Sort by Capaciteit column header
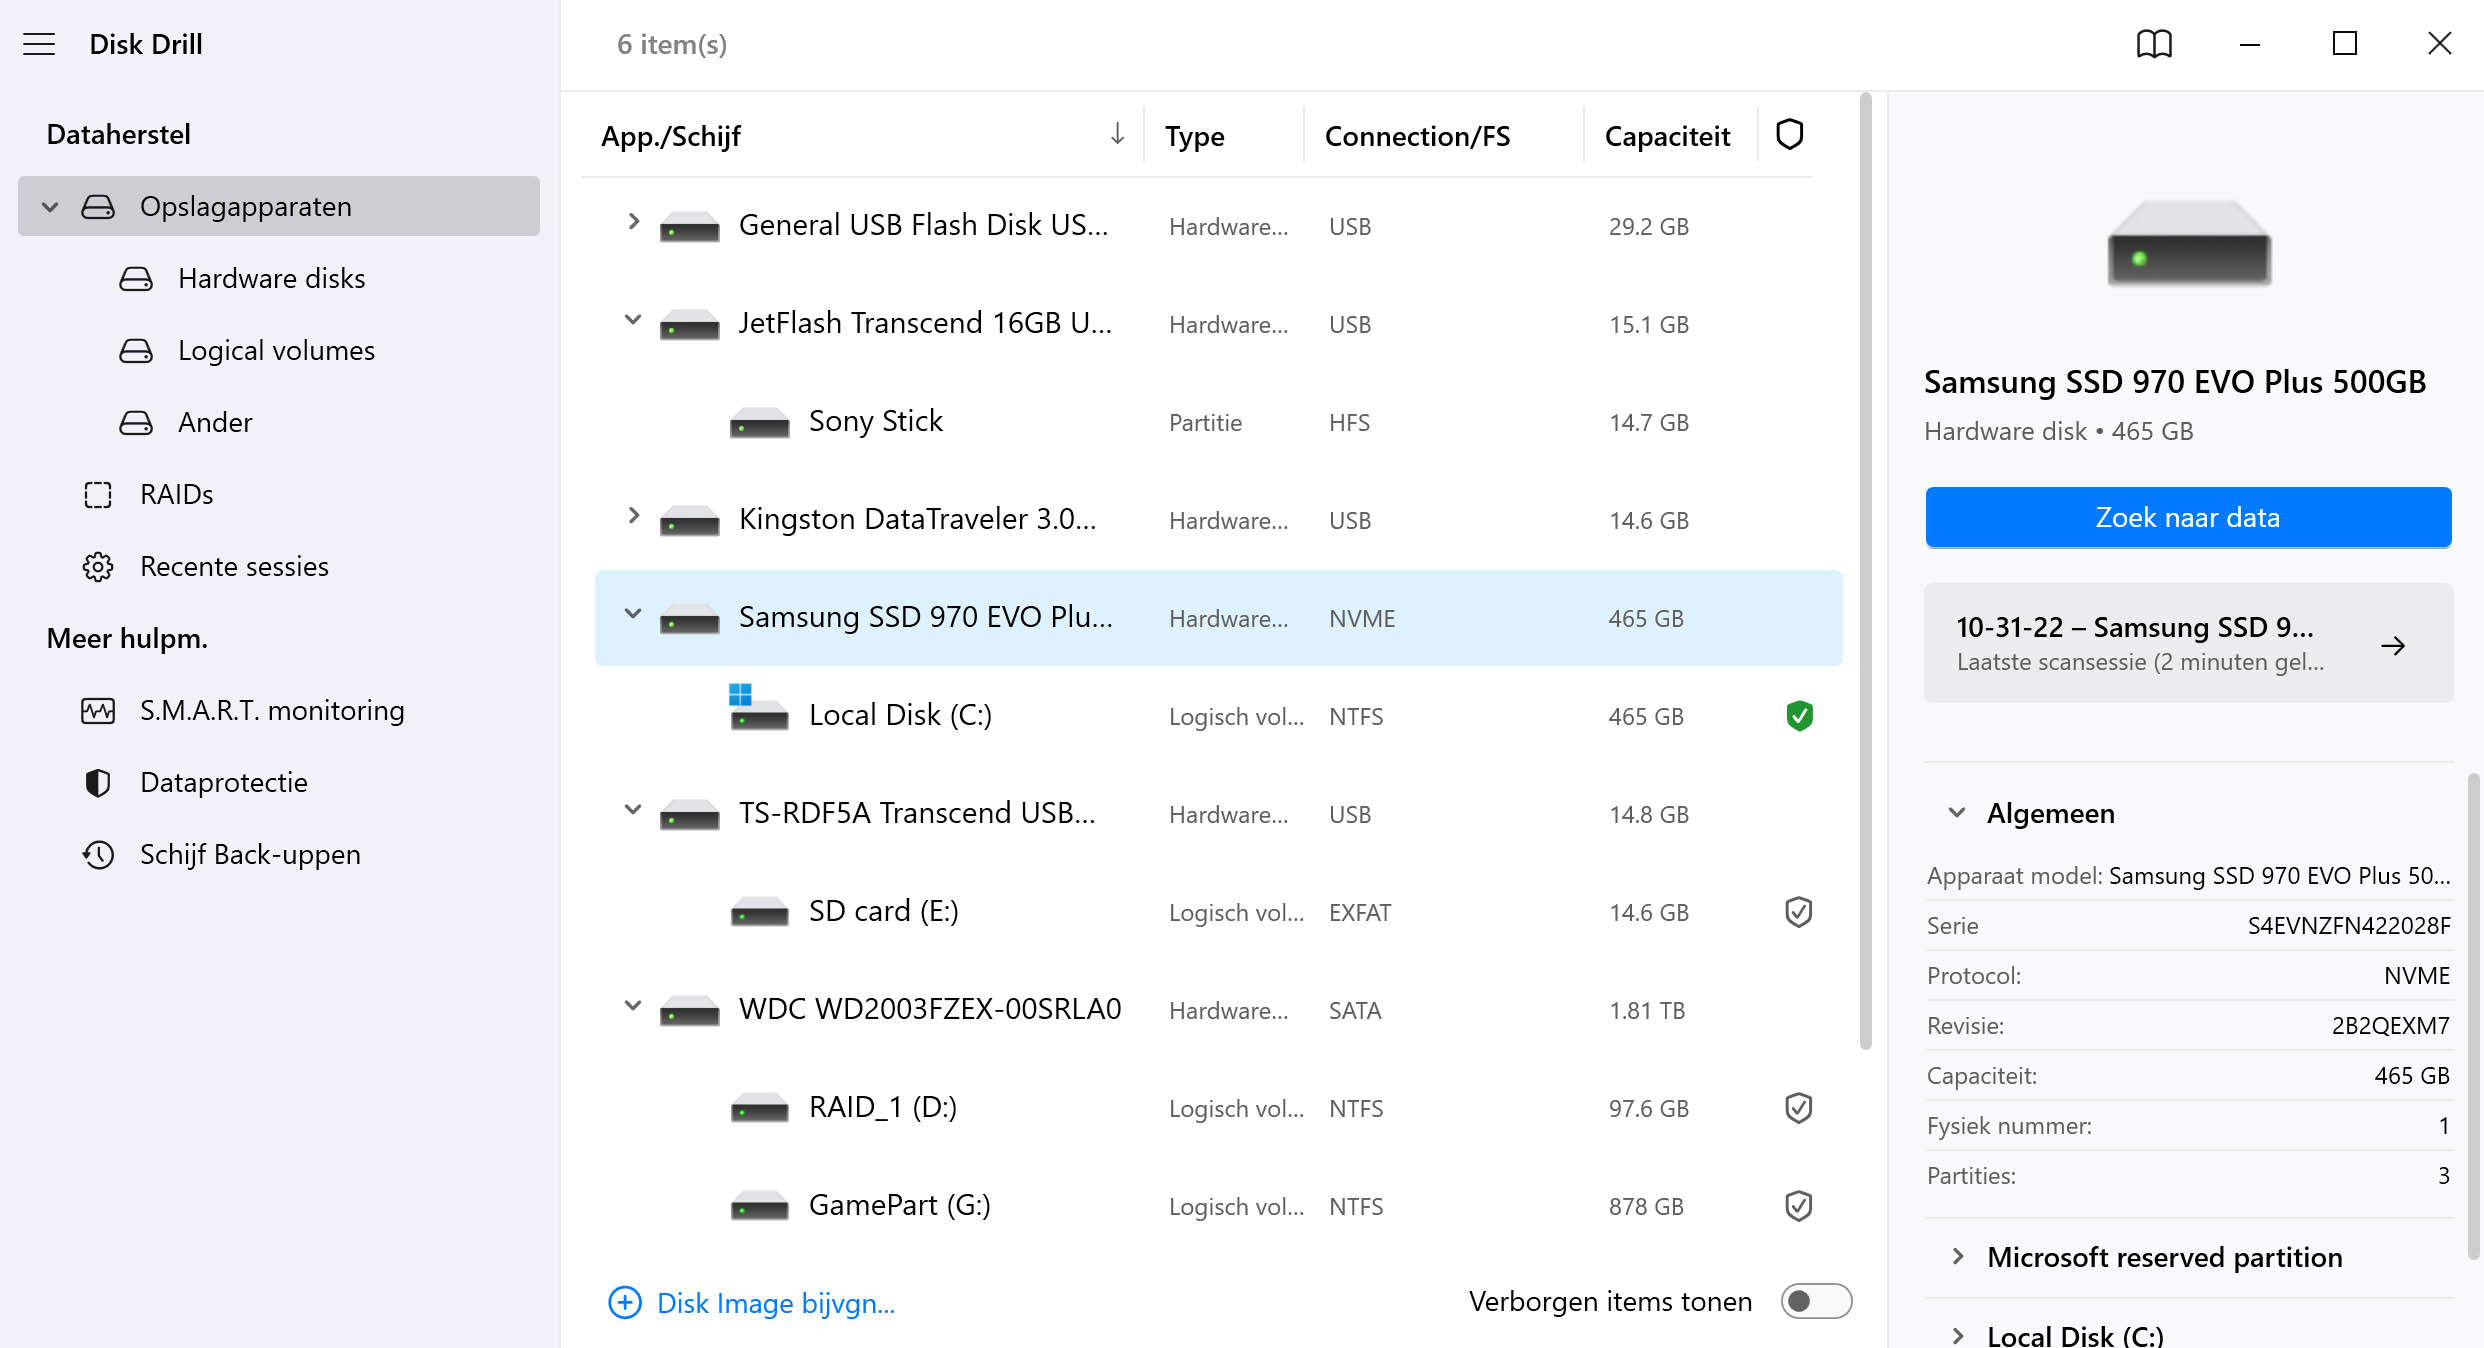2484x1348 pixels. [1667, 136]
